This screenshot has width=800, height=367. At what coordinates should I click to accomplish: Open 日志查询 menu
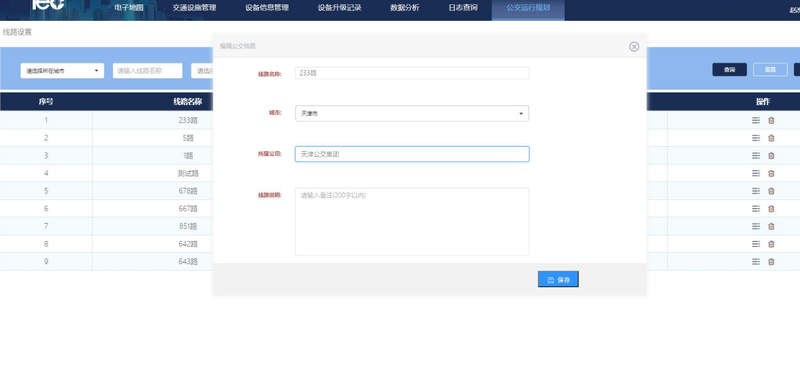pyautogui.click(x=463, y=8)
